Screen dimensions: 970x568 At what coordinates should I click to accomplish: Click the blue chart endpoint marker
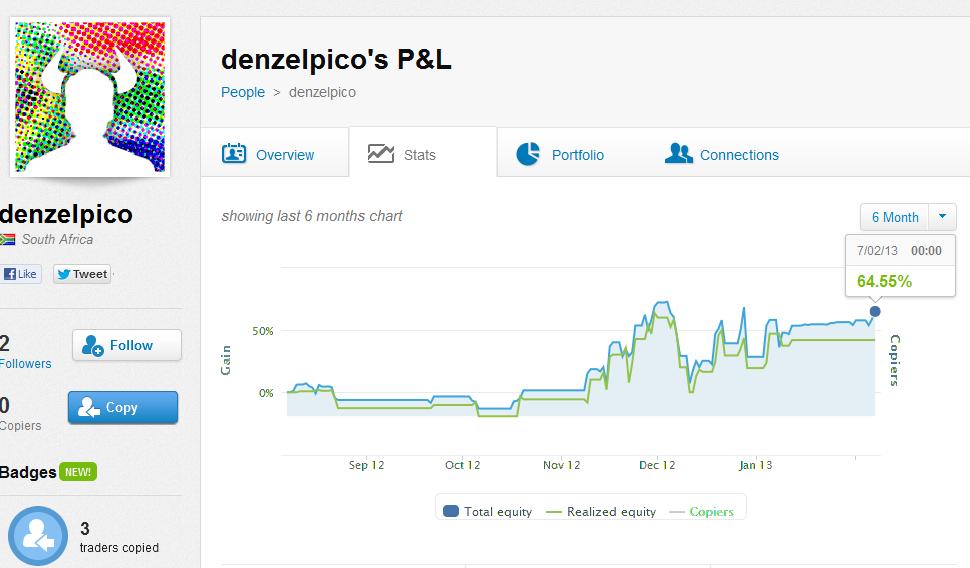[x=875, y=312]
